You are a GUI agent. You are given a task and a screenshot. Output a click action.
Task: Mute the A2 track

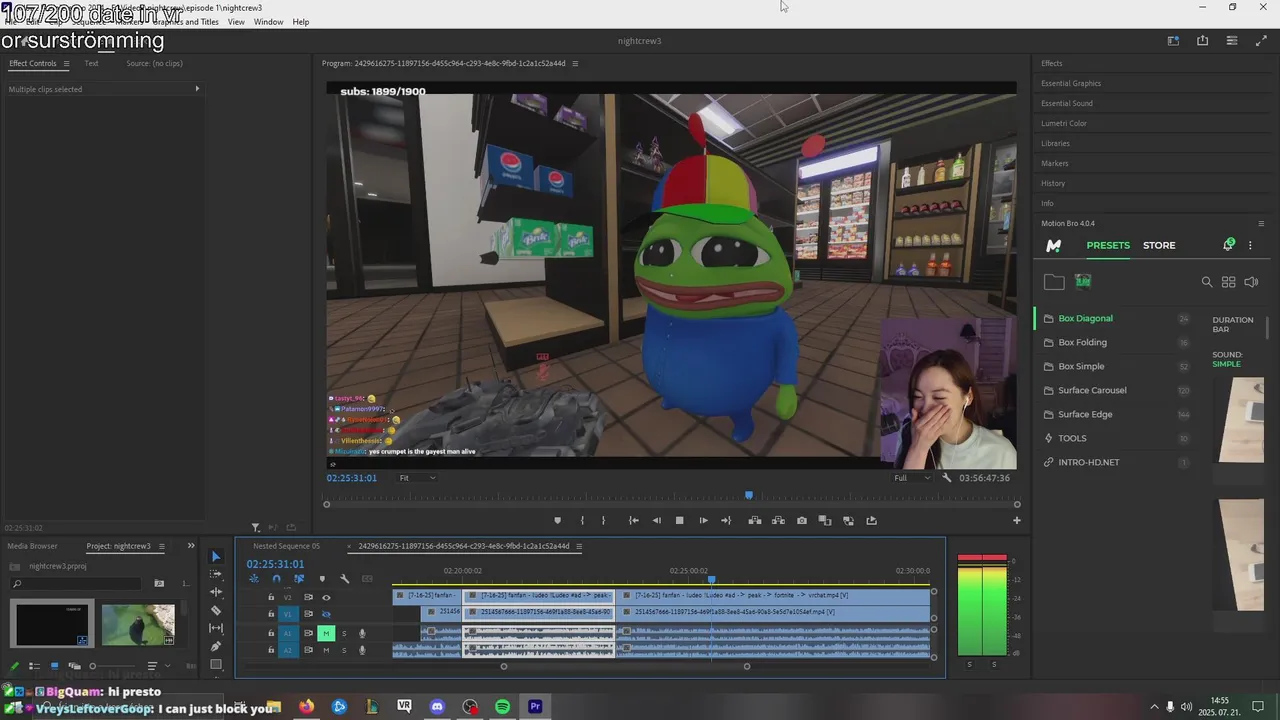326,650
